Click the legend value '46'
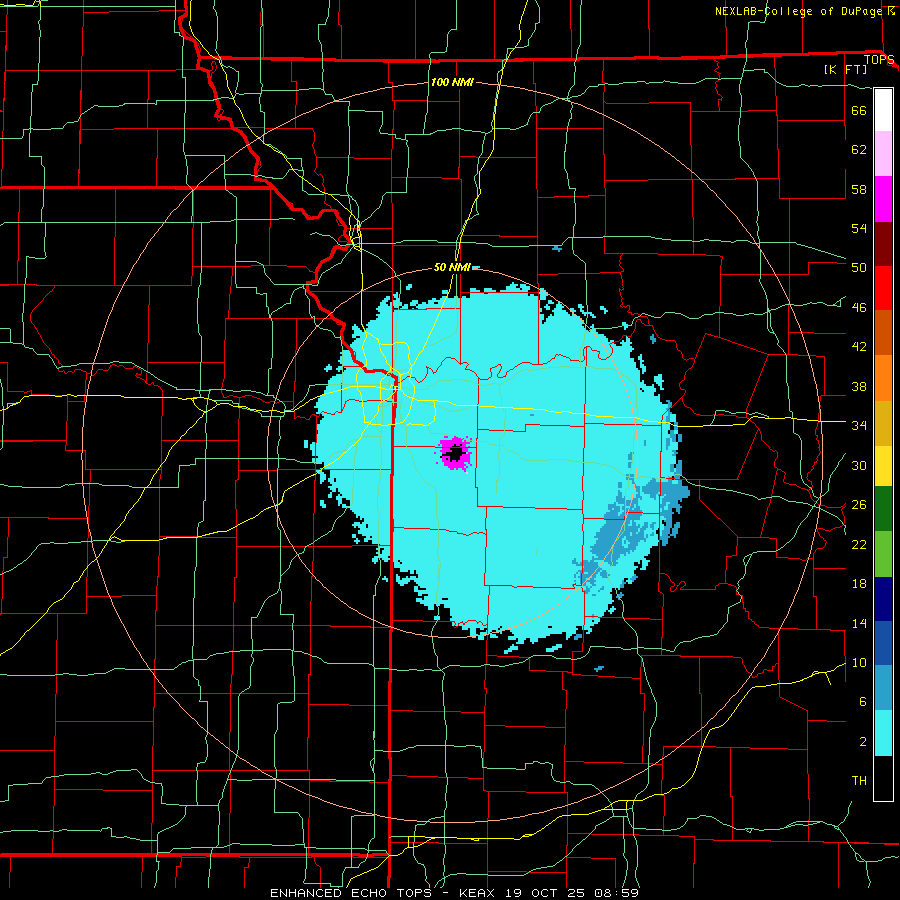900x900 pixels. click(859, 308)
